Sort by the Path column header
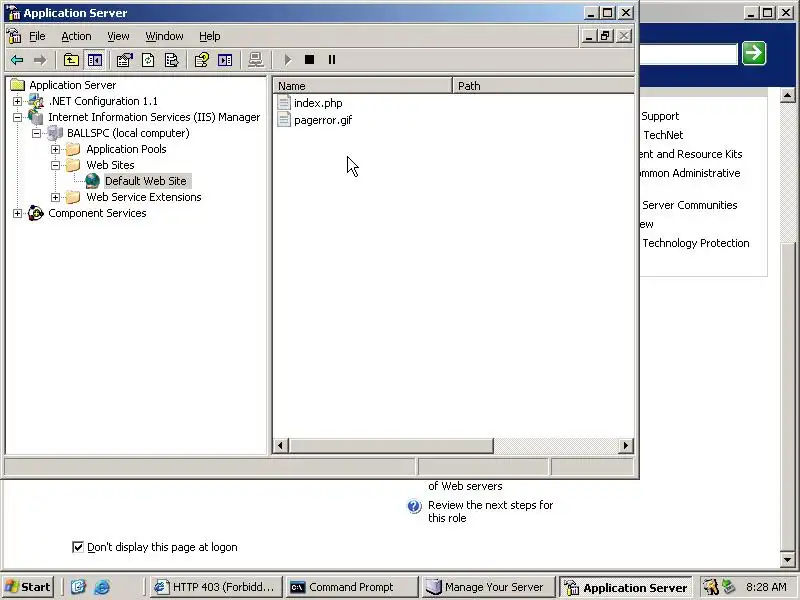Viewport: 800px width, 600px height. point(543,86)
